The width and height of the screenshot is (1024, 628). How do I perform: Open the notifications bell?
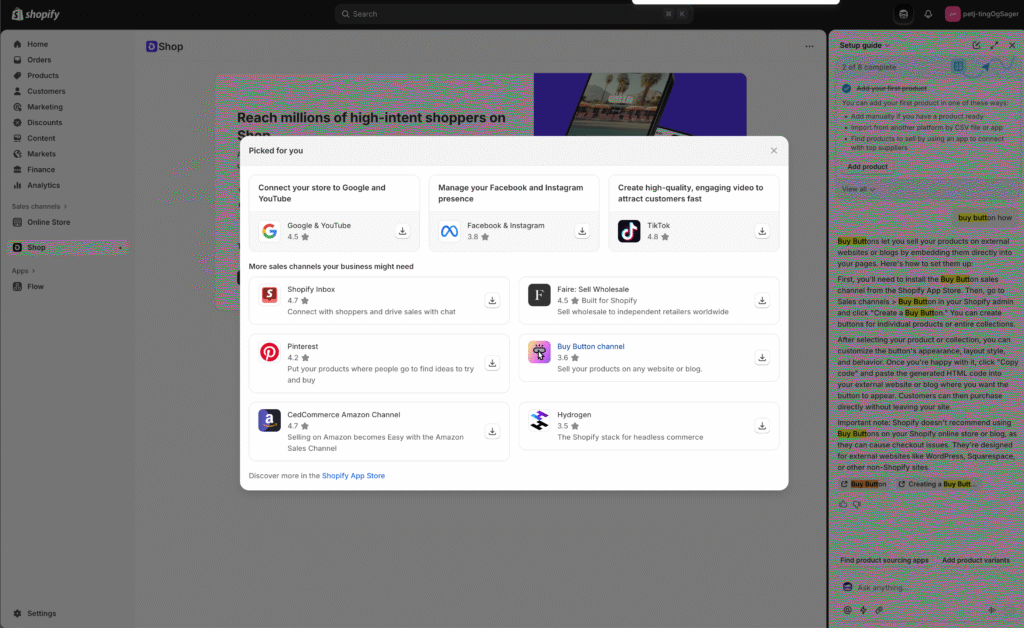pos(928,14)
